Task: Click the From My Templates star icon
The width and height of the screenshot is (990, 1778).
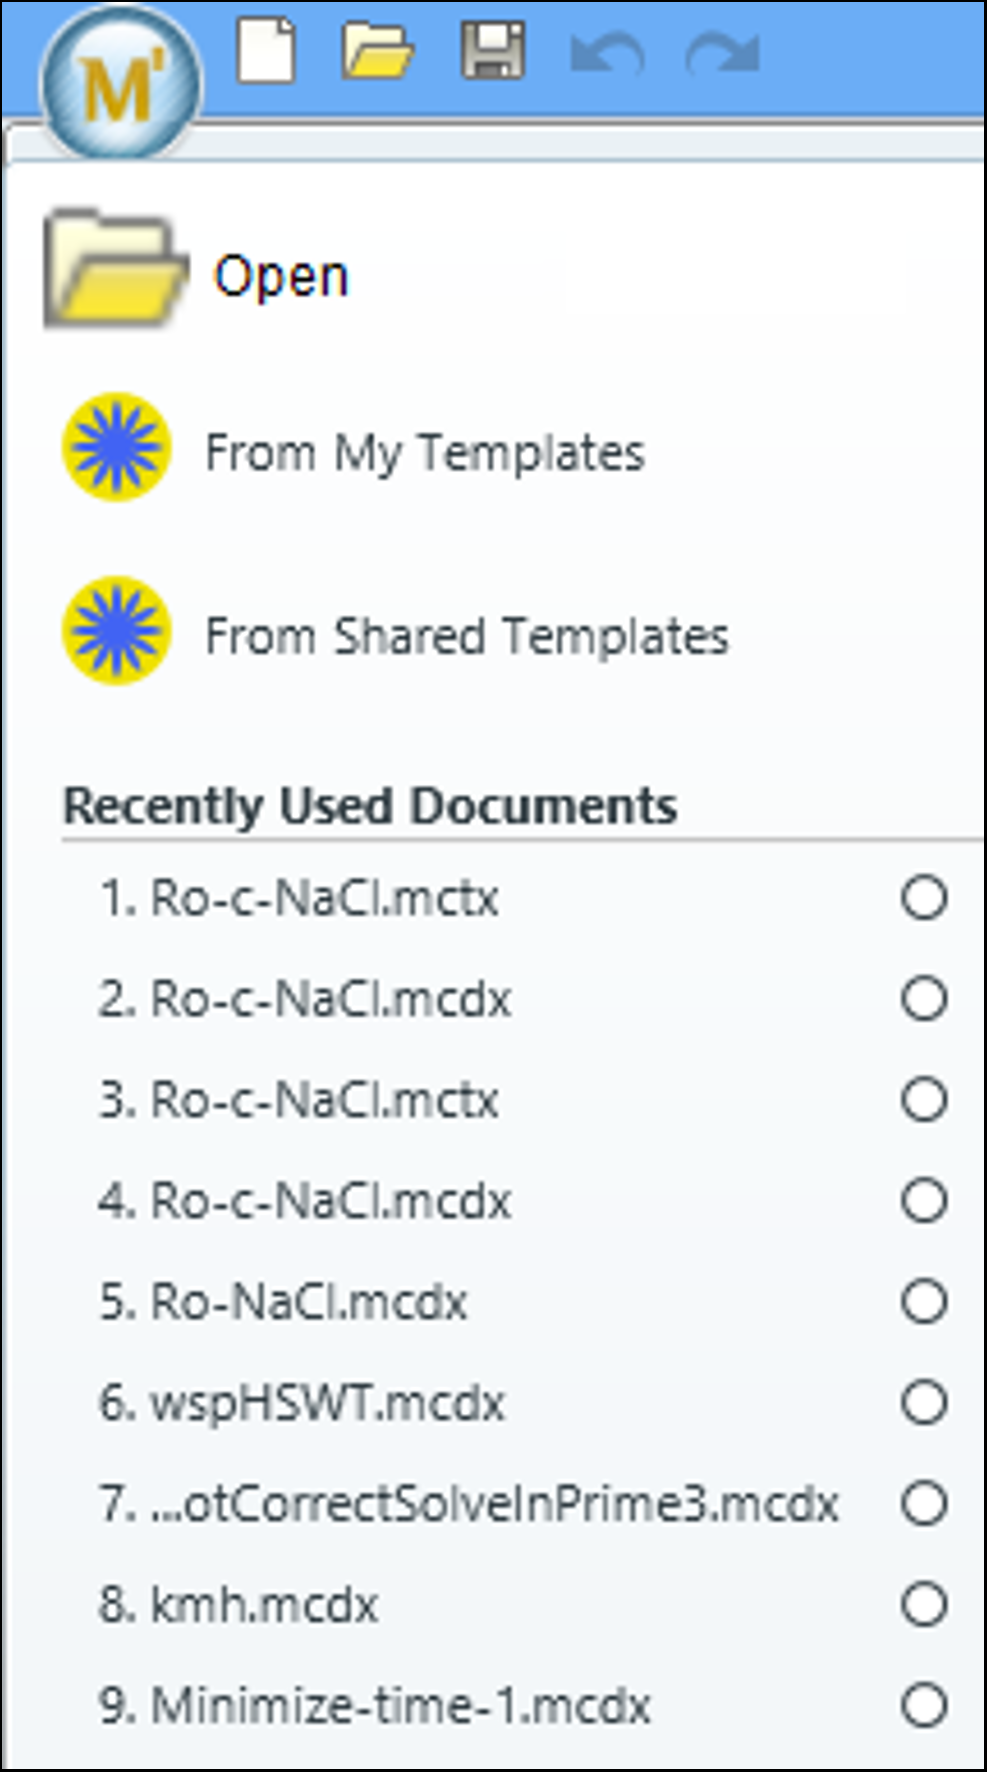Action: [x=116, y=447]
